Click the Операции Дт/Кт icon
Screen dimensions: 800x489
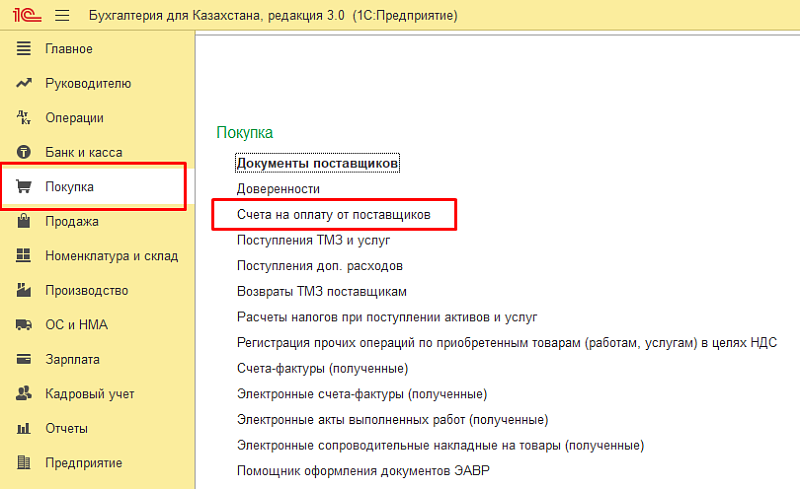(25, 118)
